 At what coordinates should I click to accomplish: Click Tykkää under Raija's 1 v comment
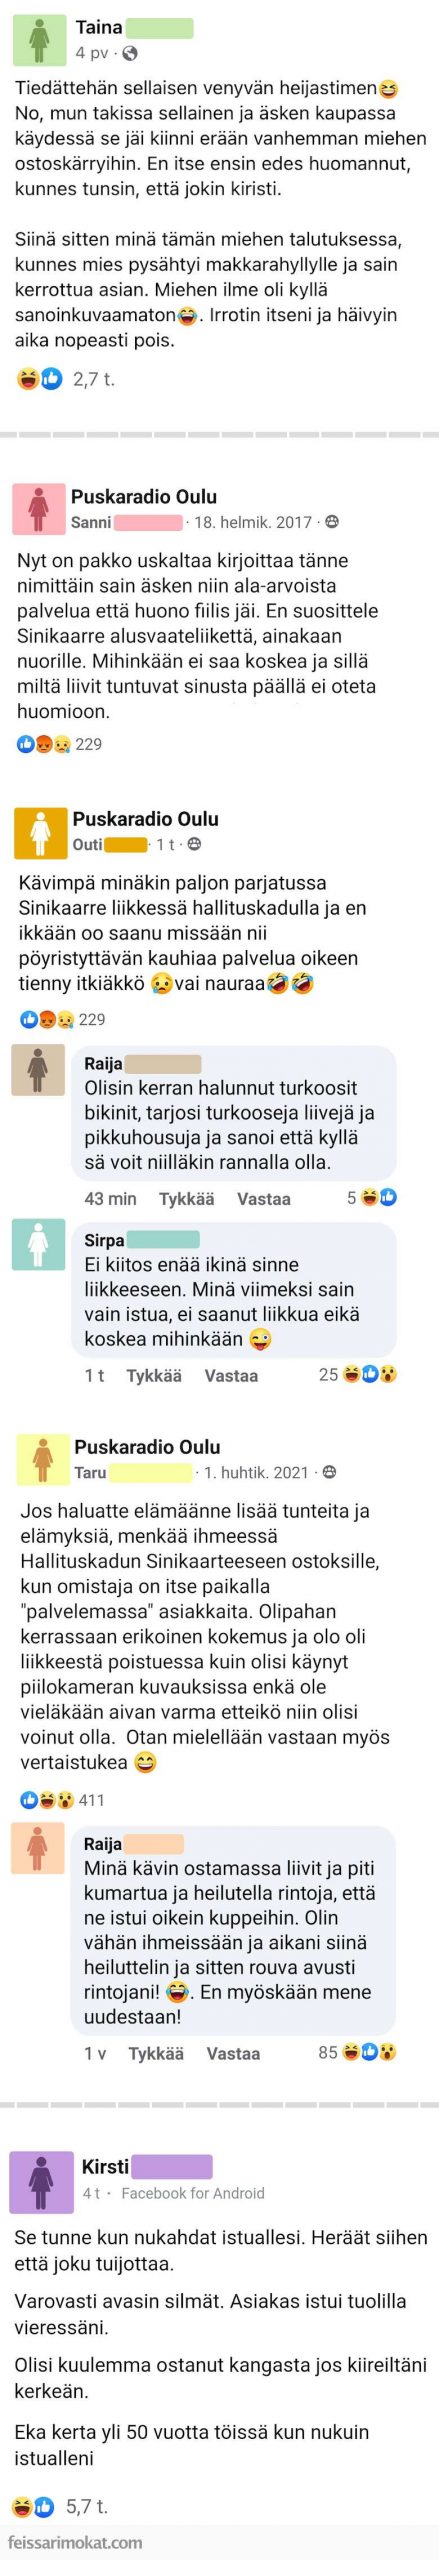point(156,2053)
